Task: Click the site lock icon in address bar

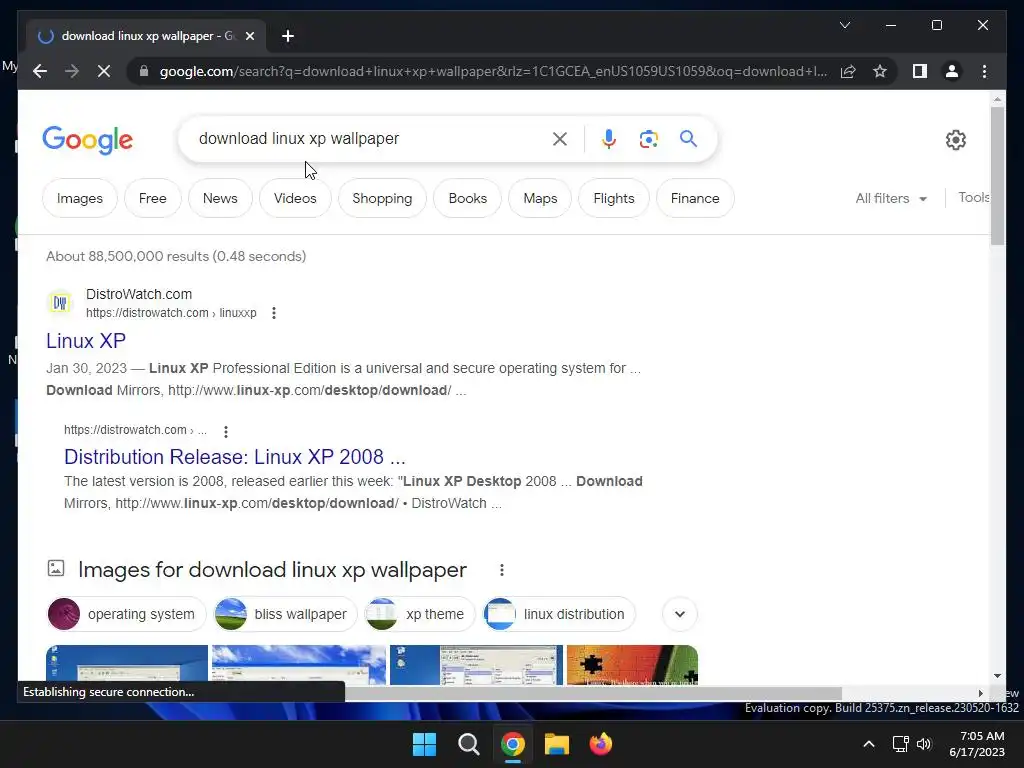Action: [x=144, y=71]
